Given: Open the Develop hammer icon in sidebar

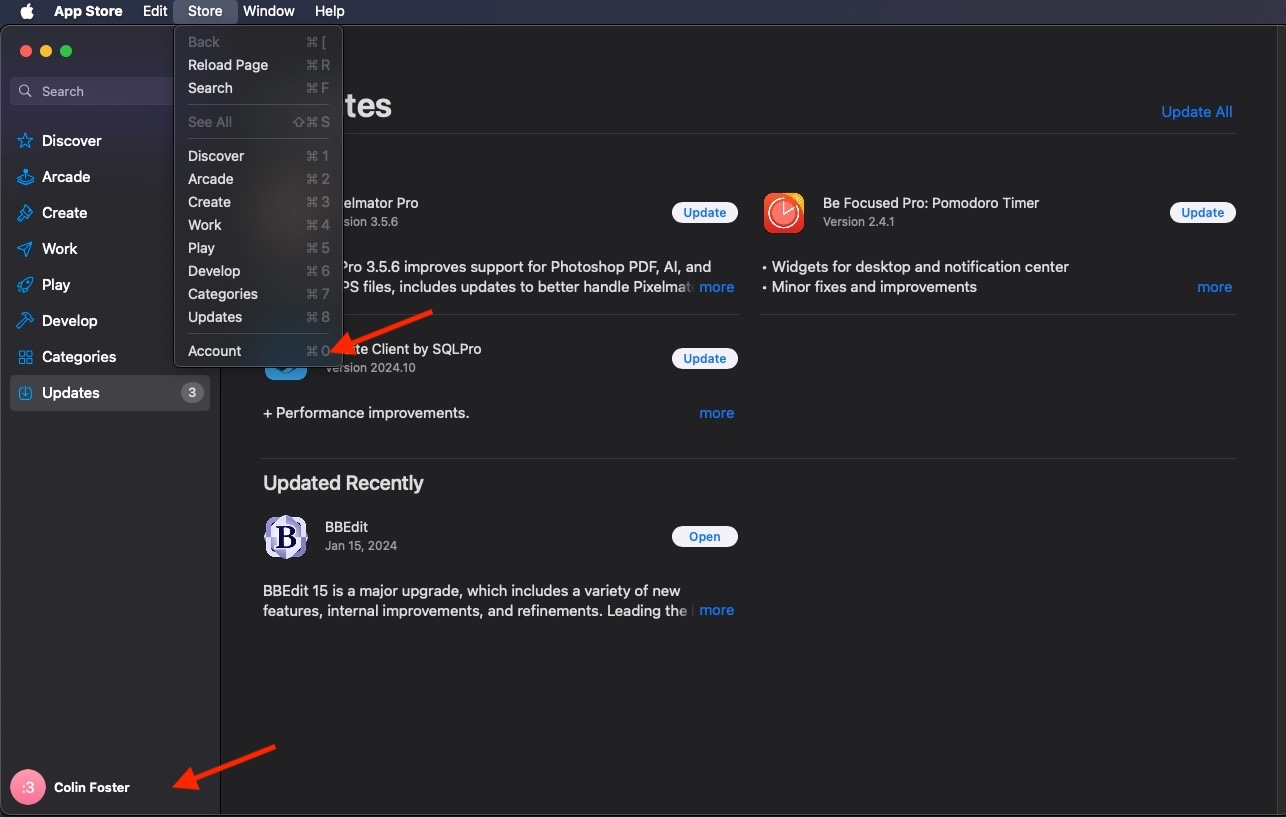Looking at the screenshot, I should 25,321.
